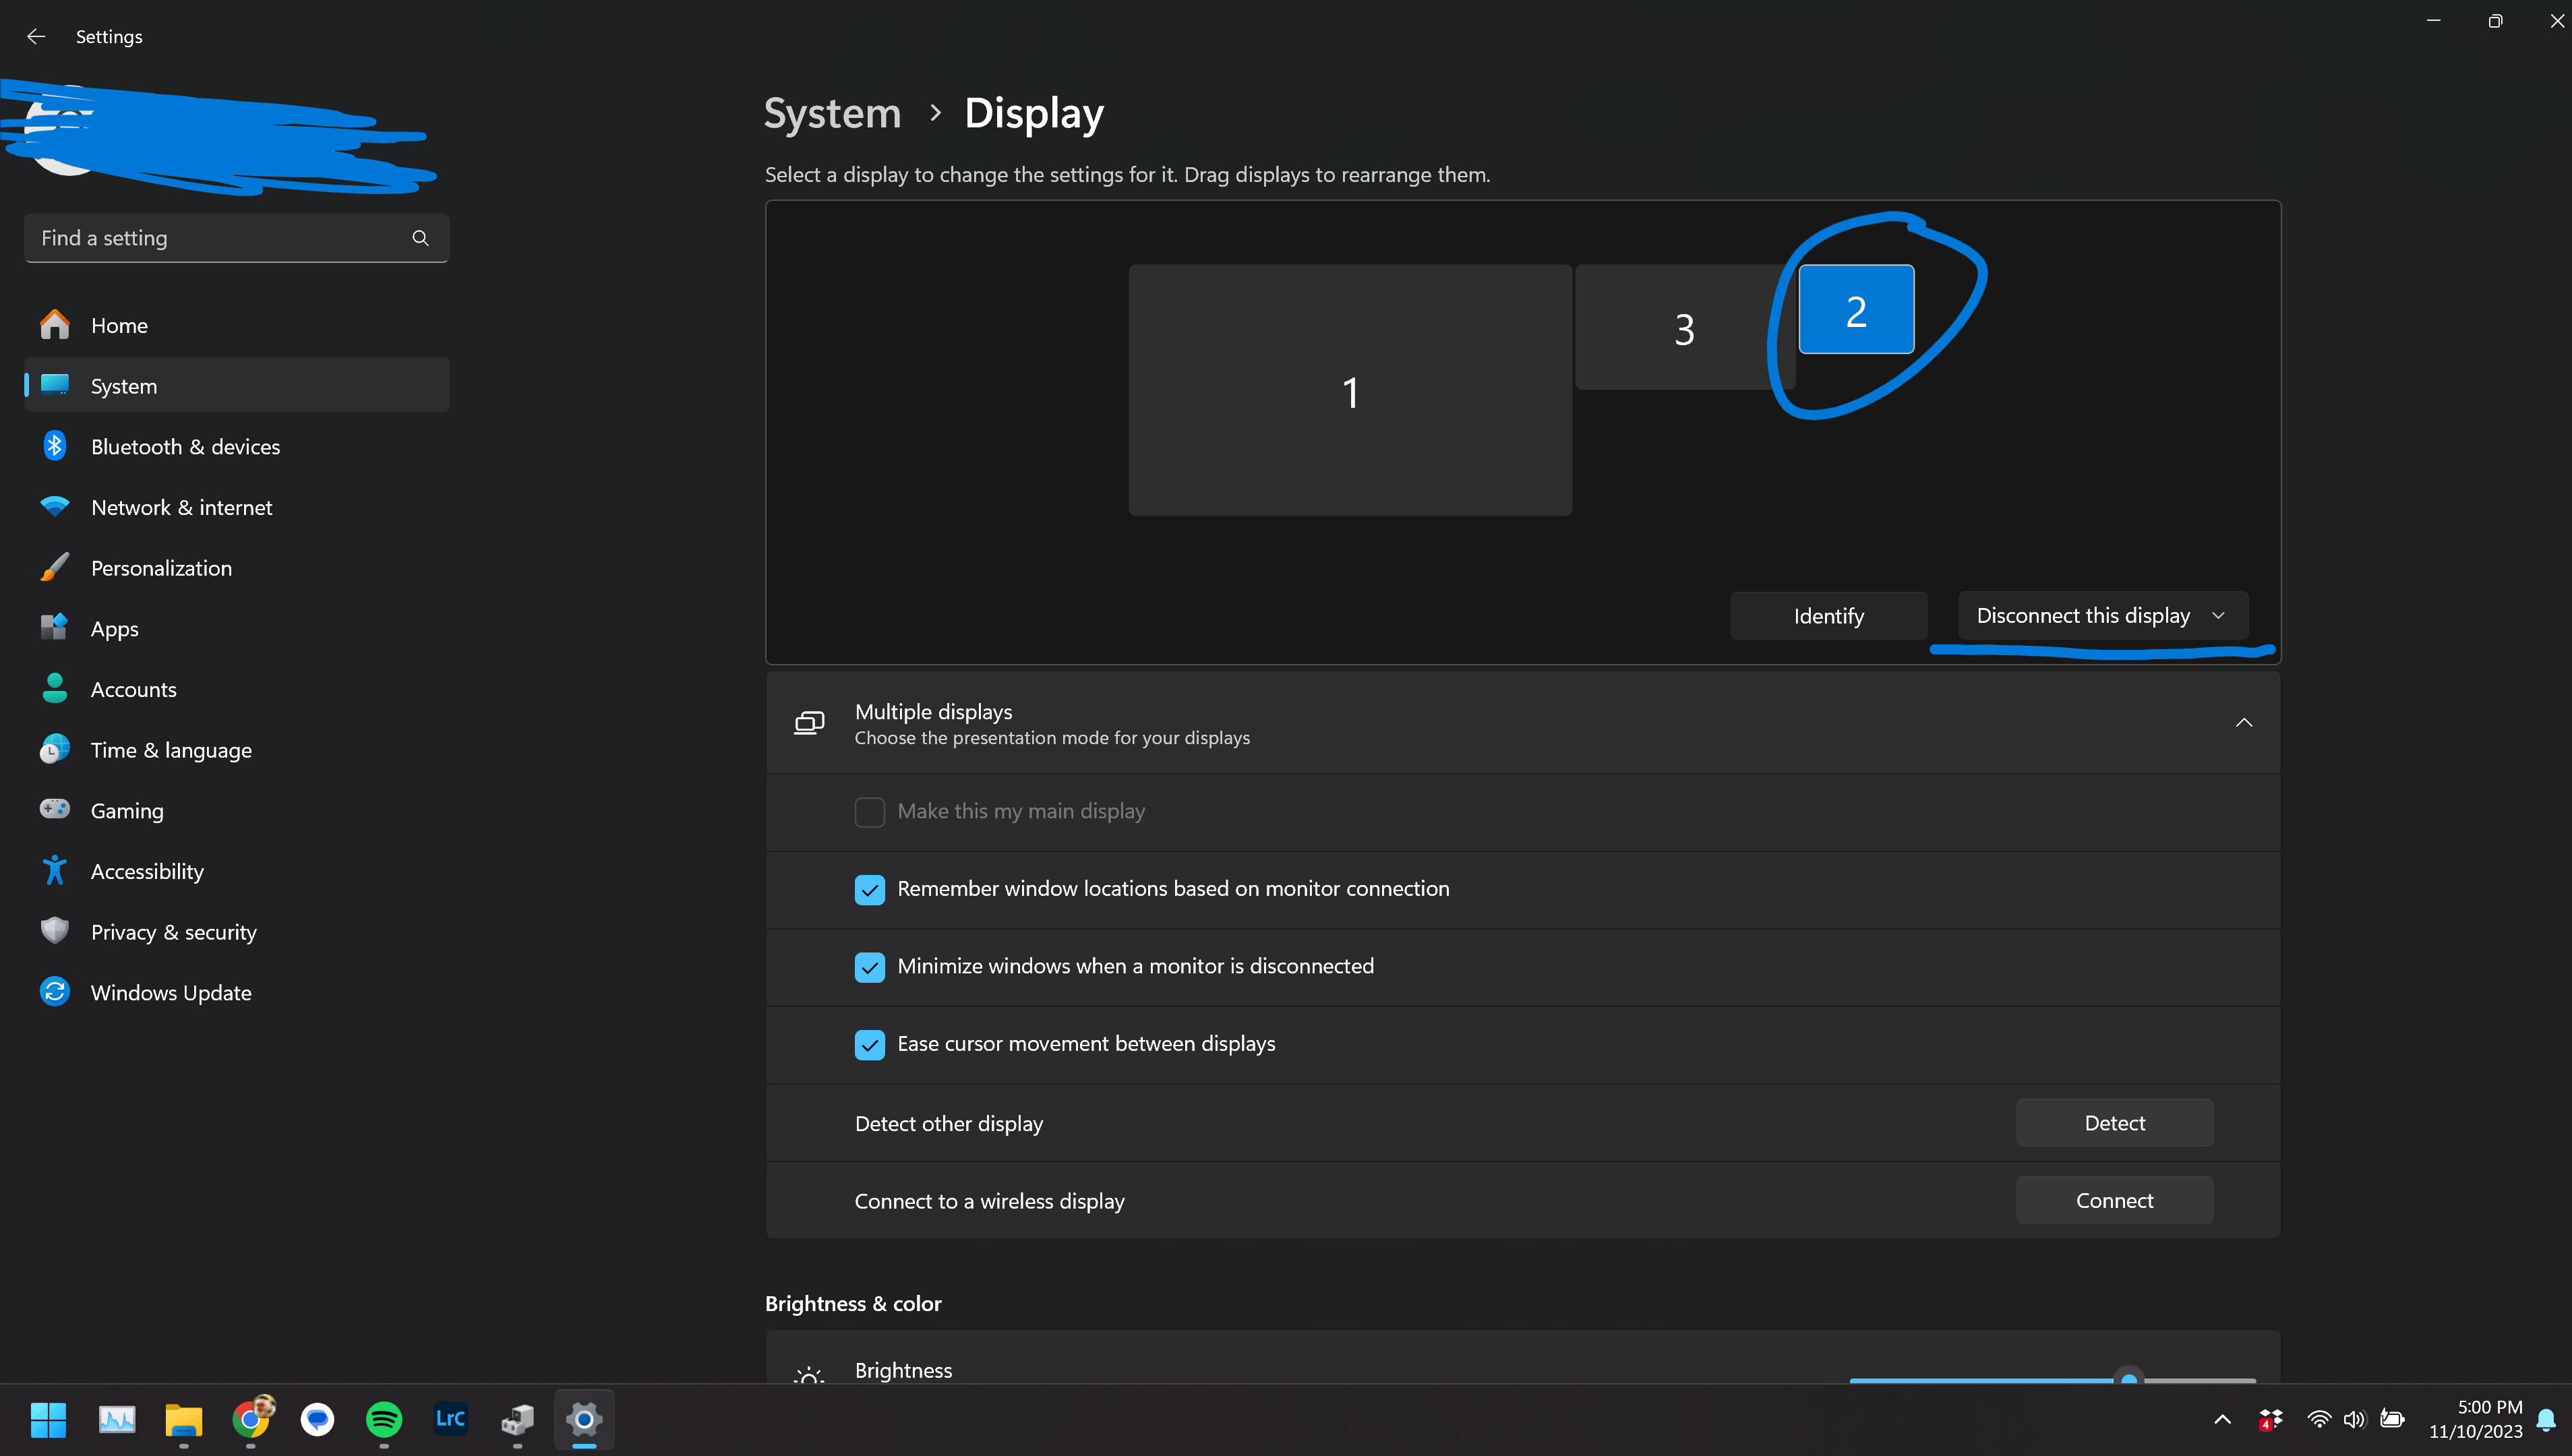Screen dimensions: 2572x1456
Task: Open Dropbox from the system tray
Action: pyautogui.click(x=2270, y=1420)
